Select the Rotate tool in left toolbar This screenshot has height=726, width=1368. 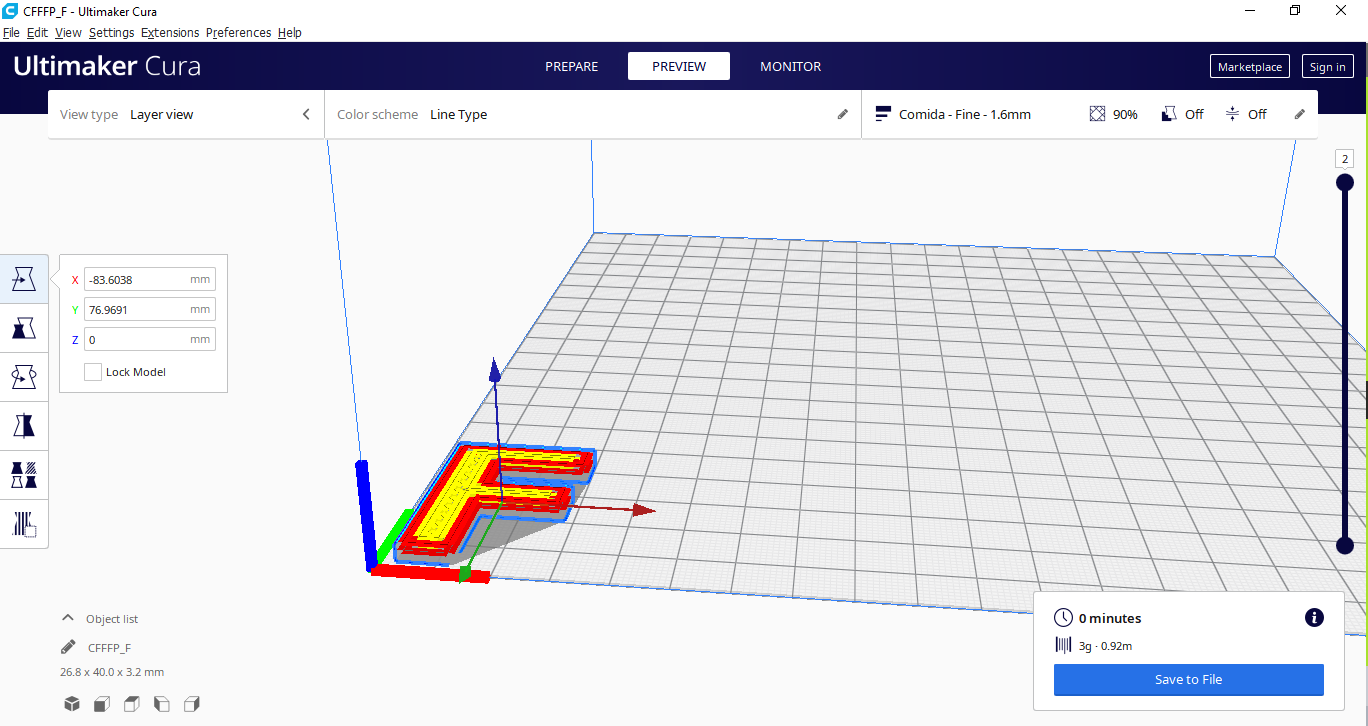click(x=24, y=377)
